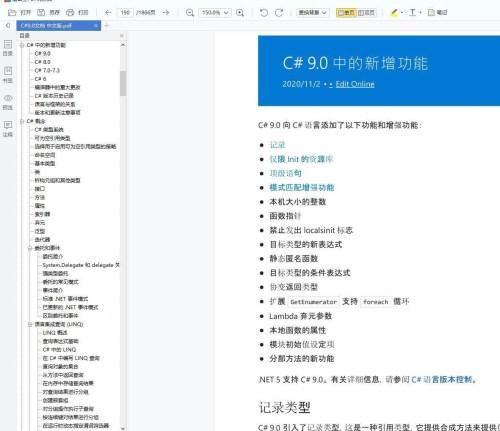Save the document using the save icon
Screen dimensions: 500x431
(x=41, y=13)
